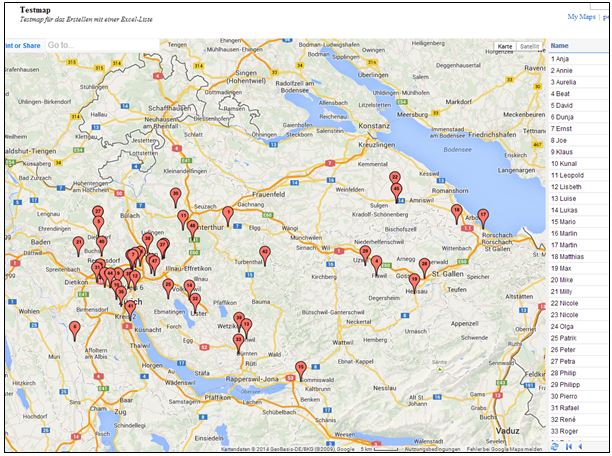Open the My Maps link
Image resolution: width=612 pixels, height=456 pixels.
coord(581,16)
